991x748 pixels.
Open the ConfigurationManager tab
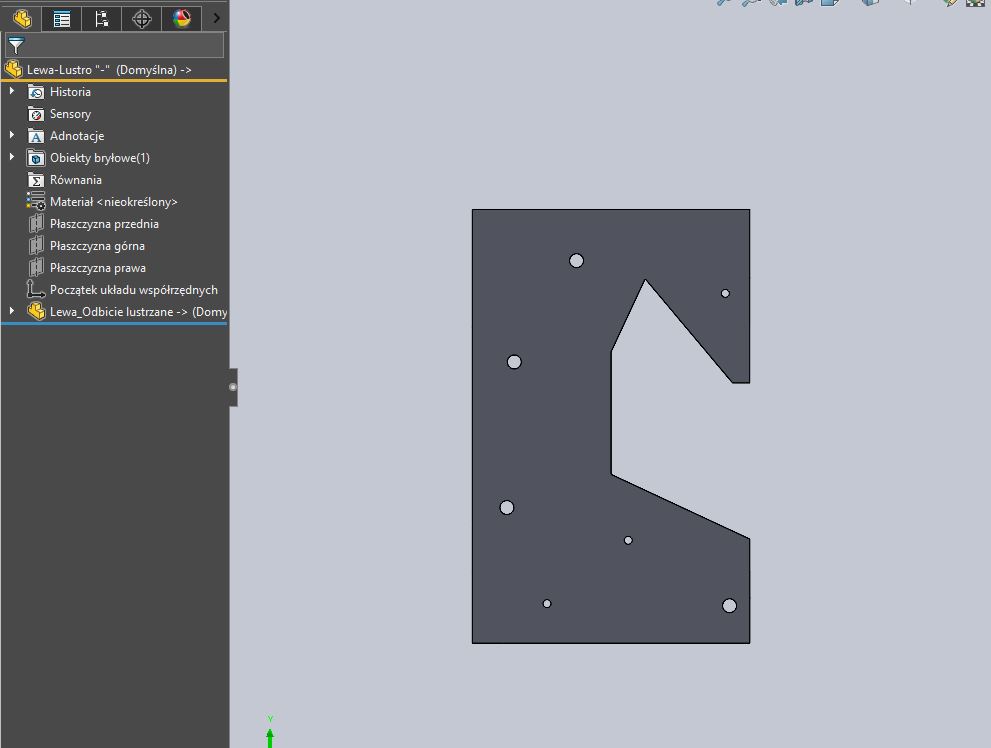[101, 17]
